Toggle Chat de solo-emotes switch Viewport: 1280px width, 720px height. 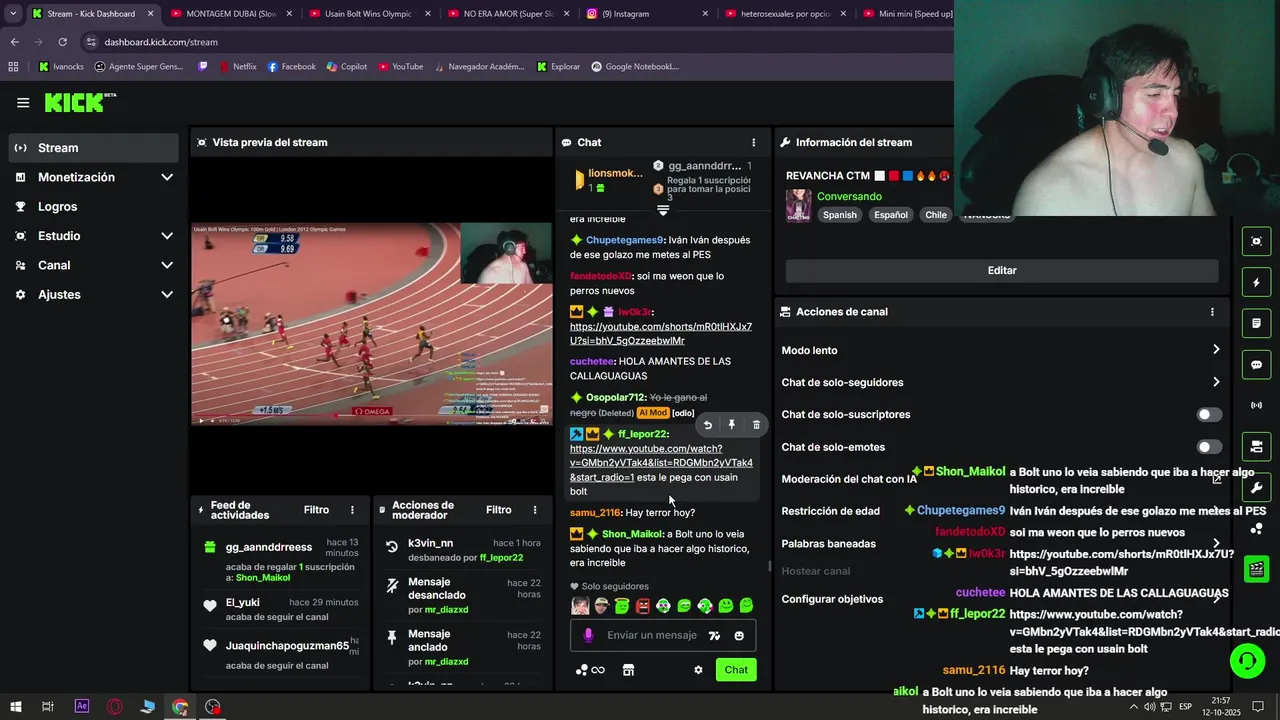(x=1209, y=447)
